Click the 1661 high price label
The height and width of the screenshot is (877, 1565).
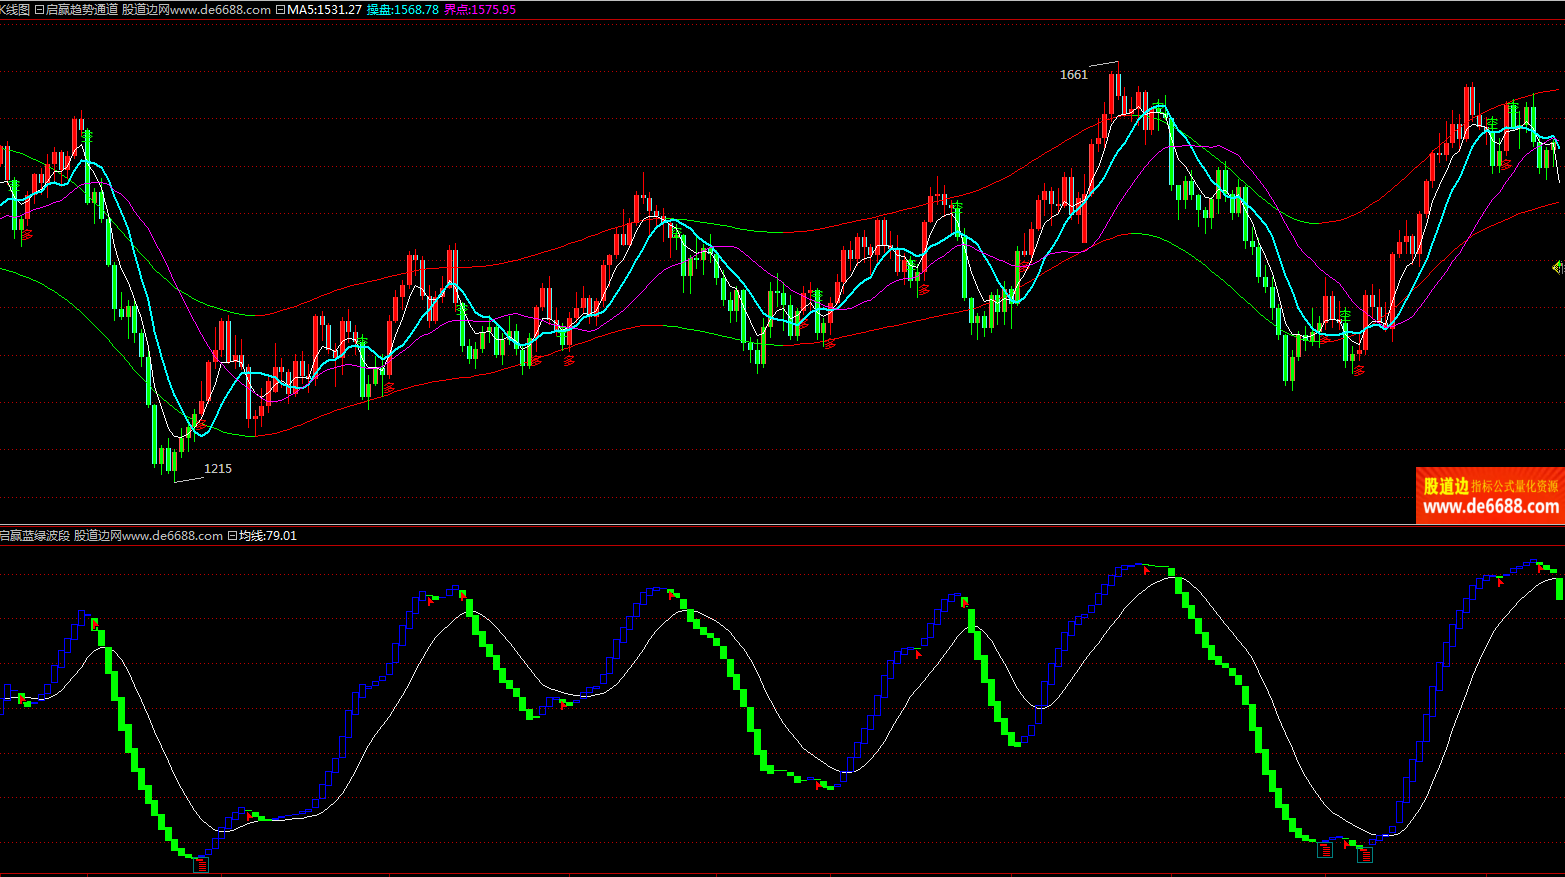pyautogui.click(x=1073, y=75)
